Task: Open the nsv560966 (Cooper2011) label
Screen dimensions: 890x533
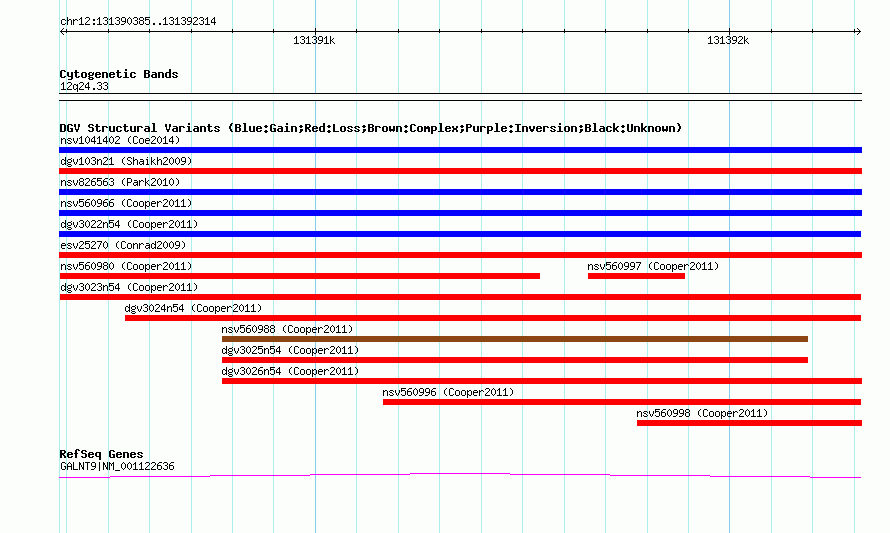Action: [x=126, y=203]
